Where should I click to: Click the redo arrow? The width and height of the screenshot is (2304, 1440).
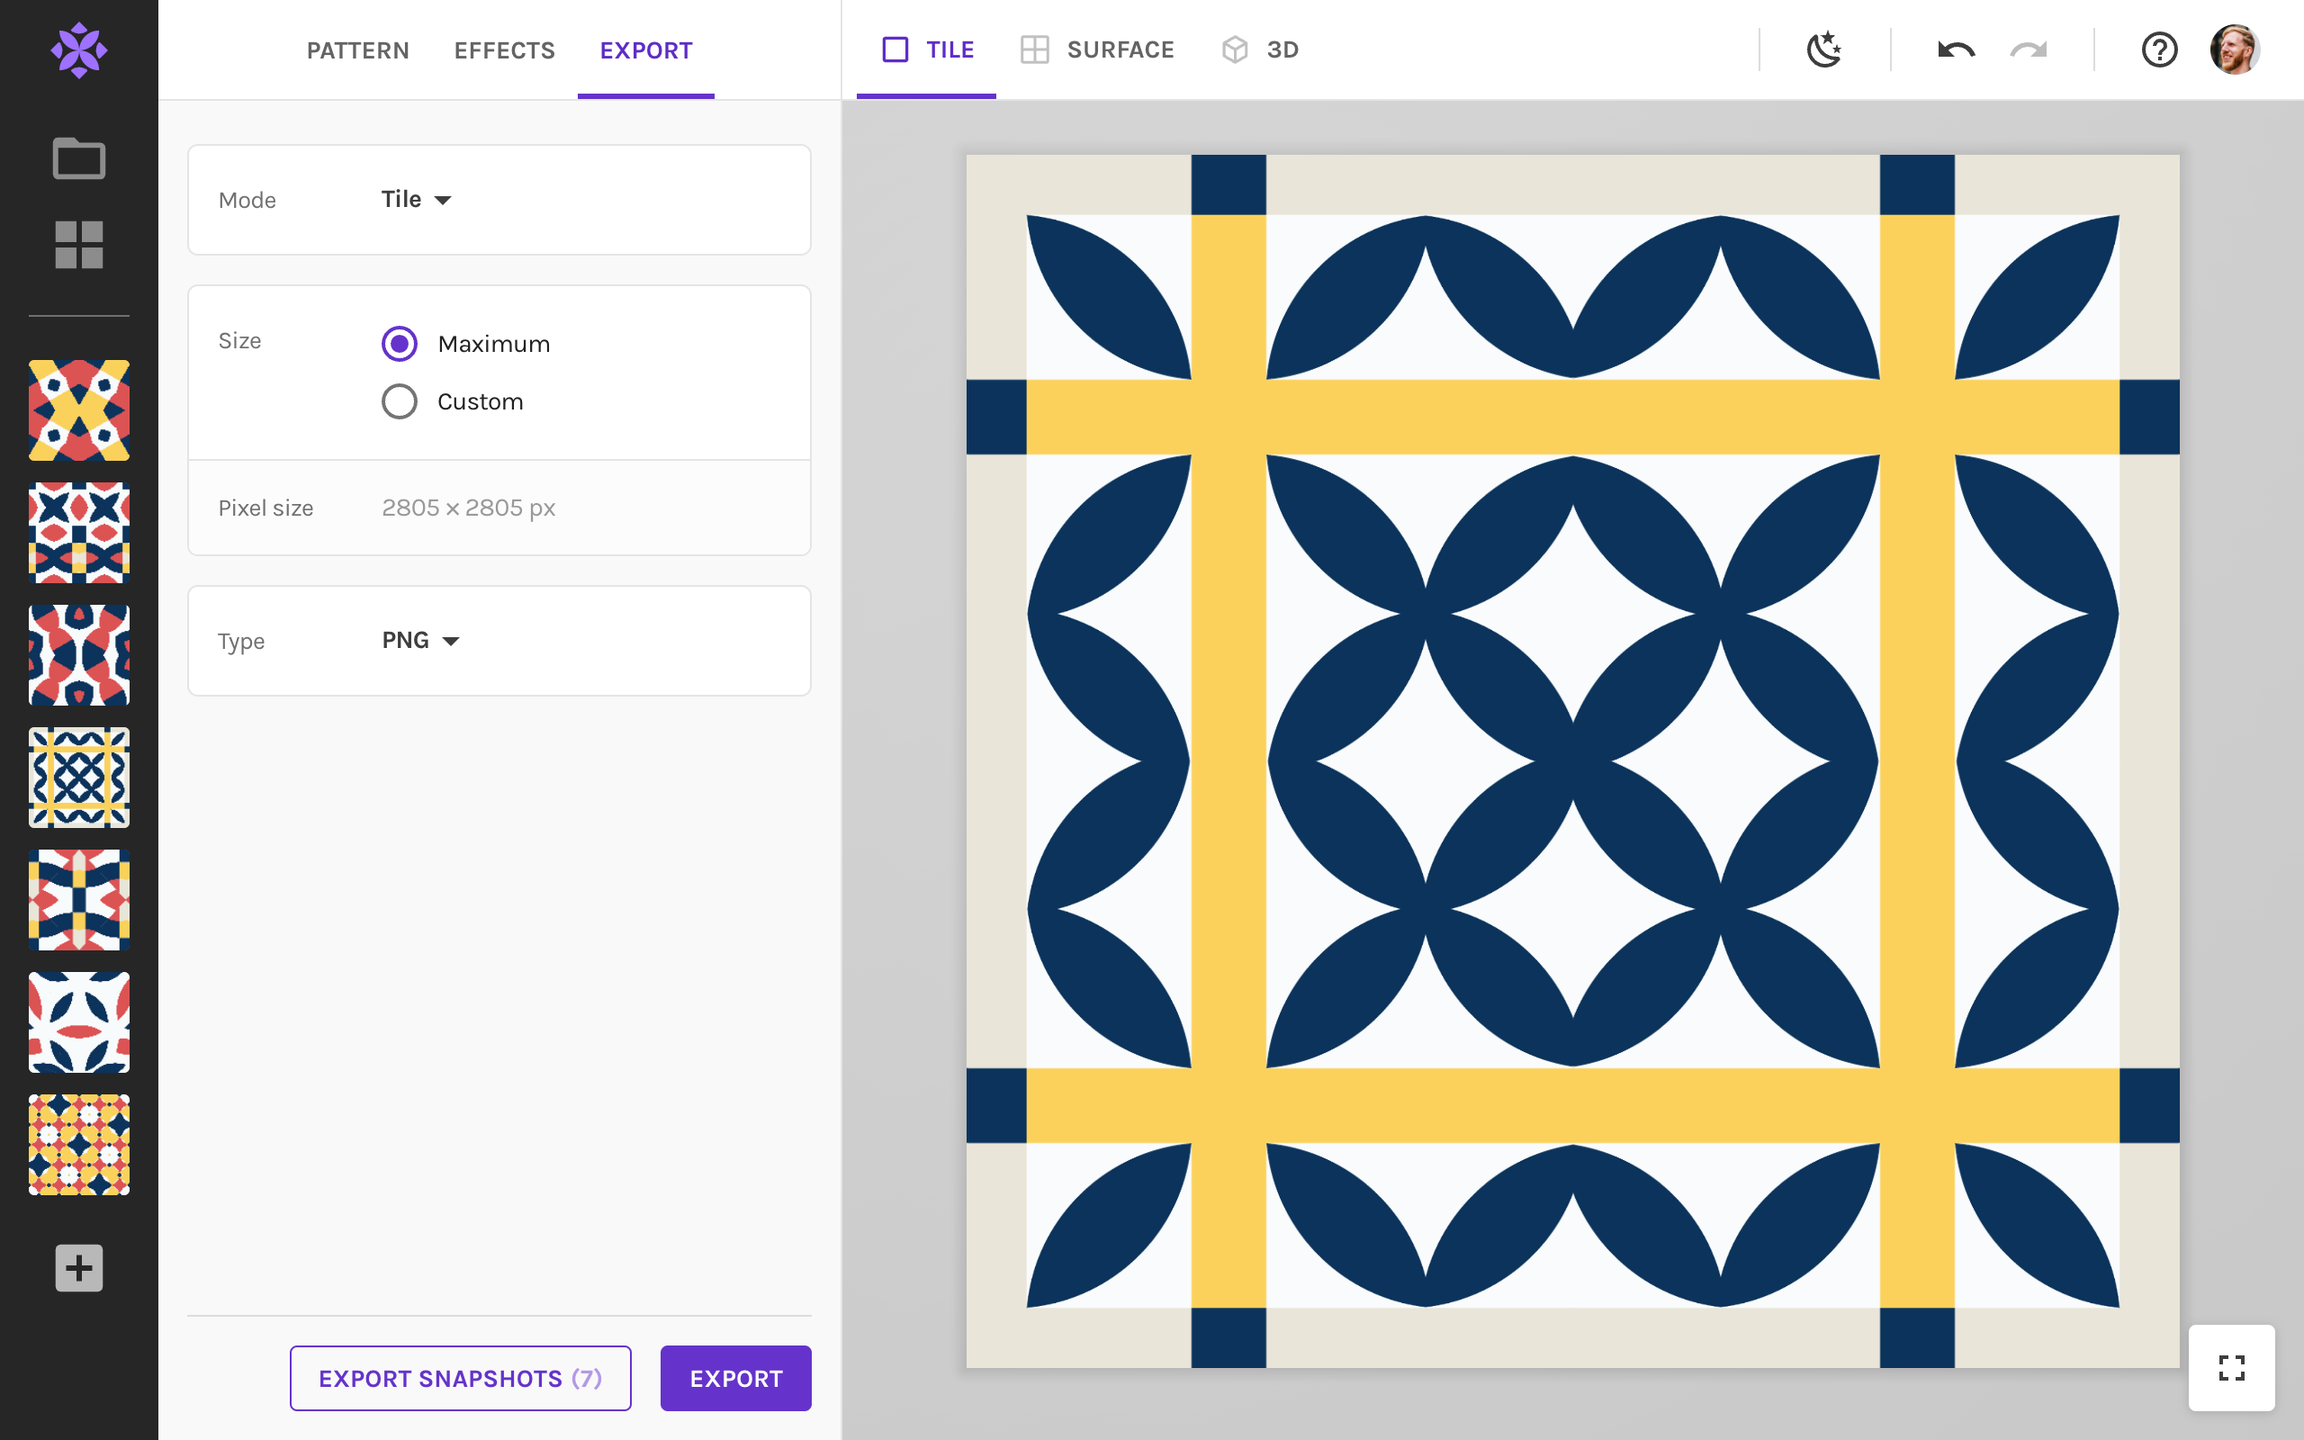click(2028, 50)
